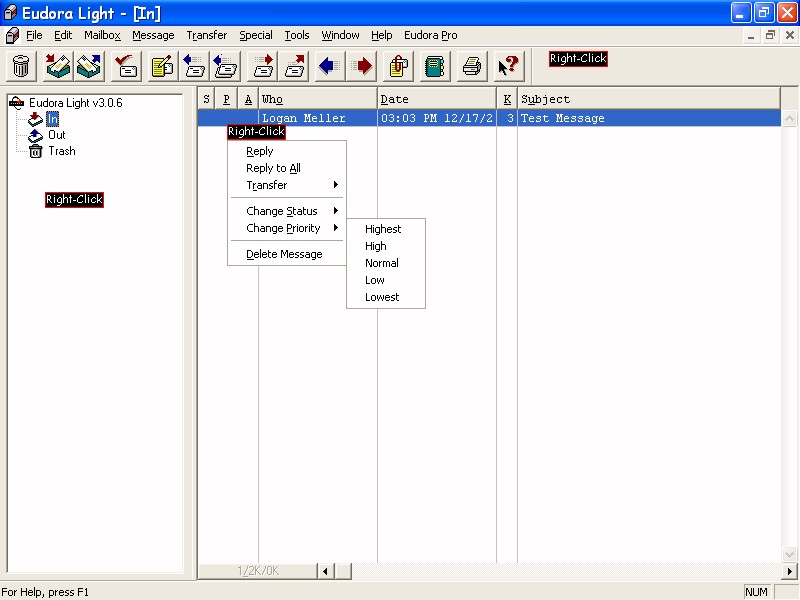Sort by the Date column header

point(437,98)
